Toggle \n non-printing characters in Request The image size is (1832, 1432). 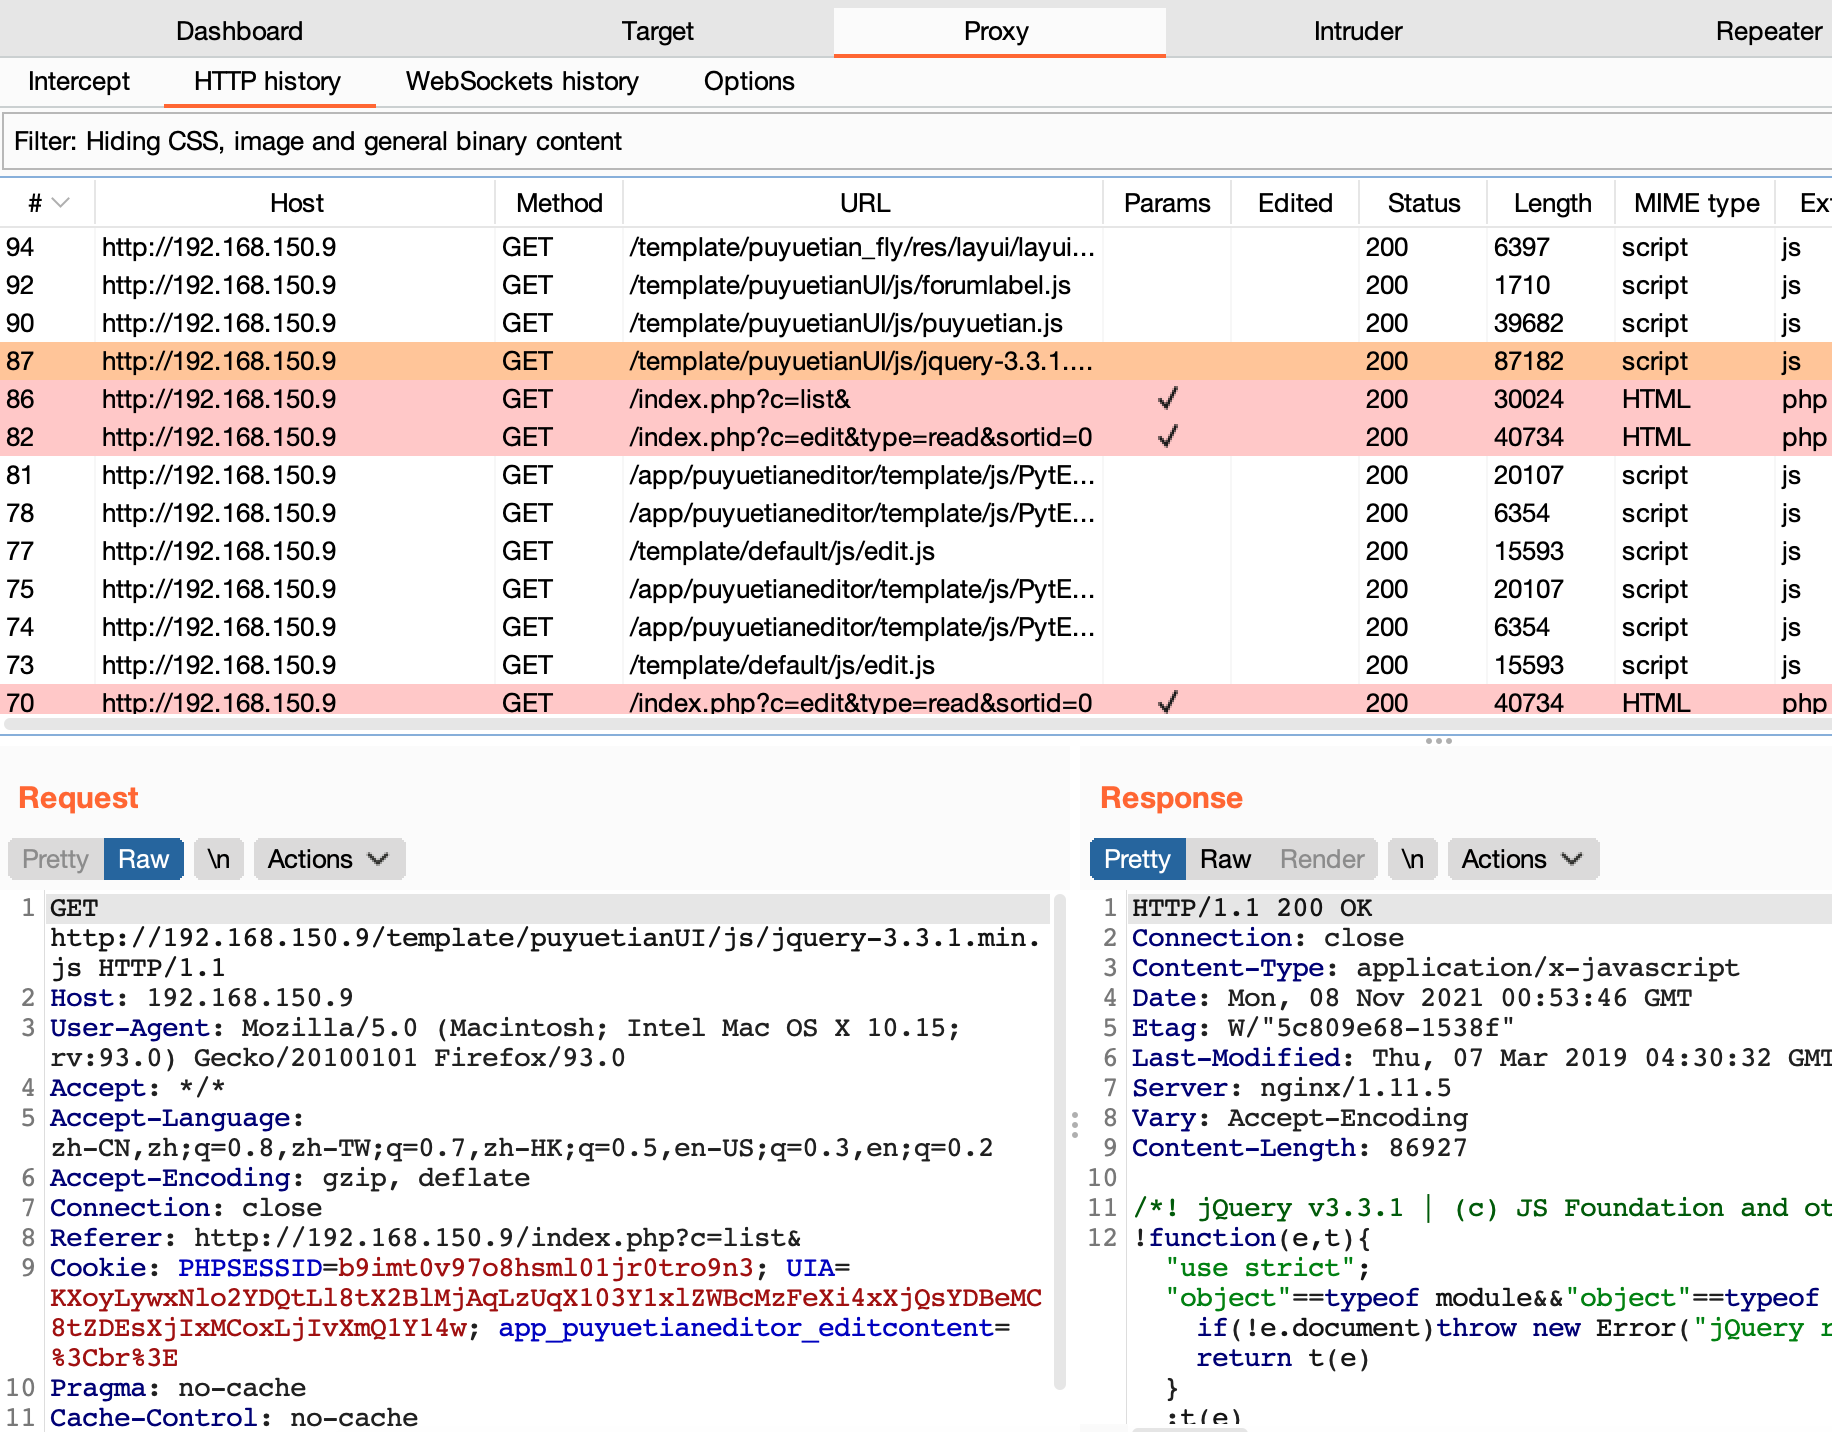click(219, 859)
